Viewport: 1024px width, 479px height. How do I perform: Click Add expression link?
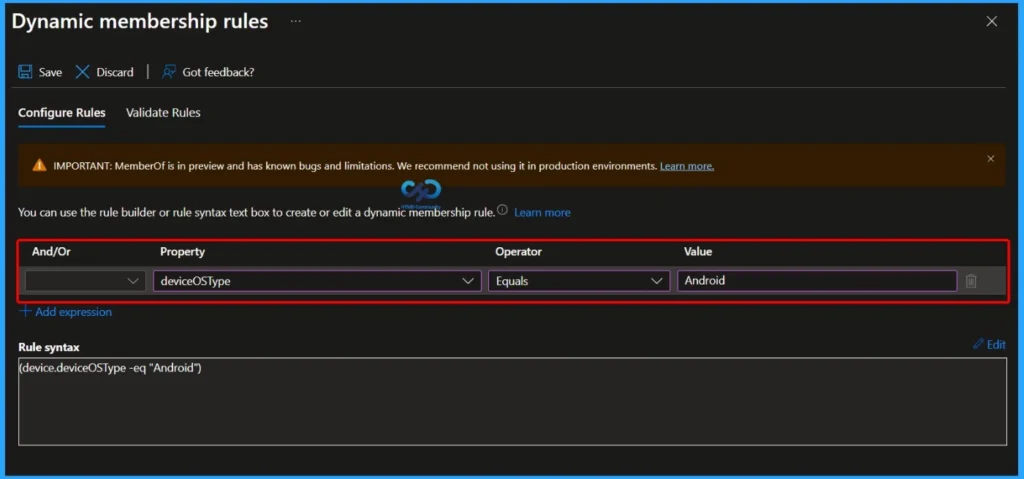coord(73,312)
